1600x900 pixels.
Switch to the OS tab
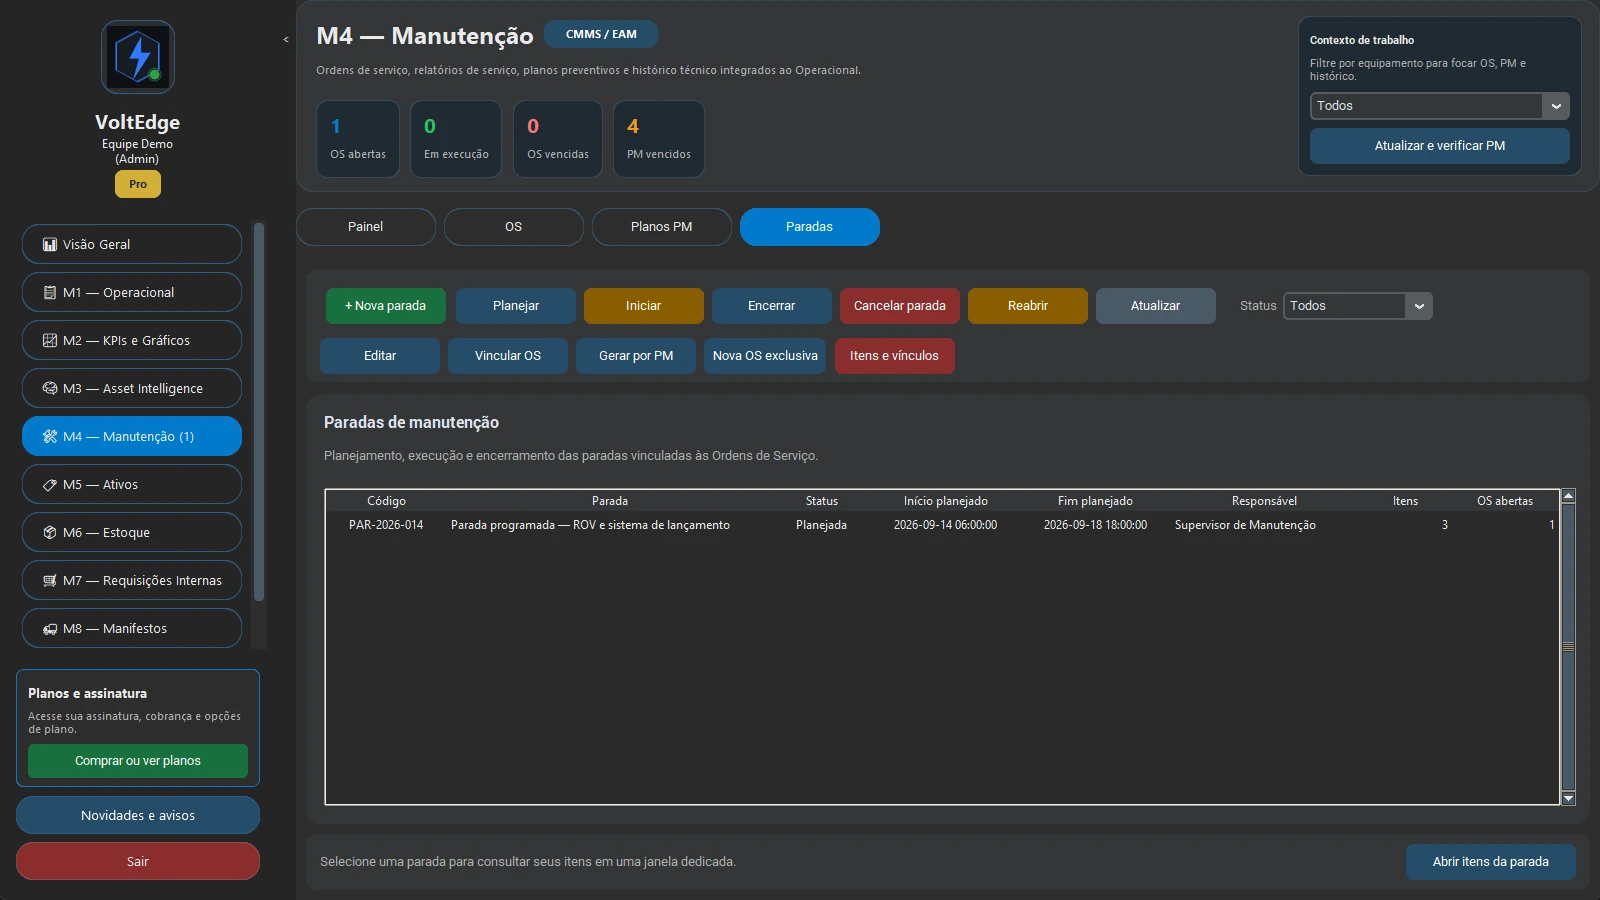pos(514,227)
